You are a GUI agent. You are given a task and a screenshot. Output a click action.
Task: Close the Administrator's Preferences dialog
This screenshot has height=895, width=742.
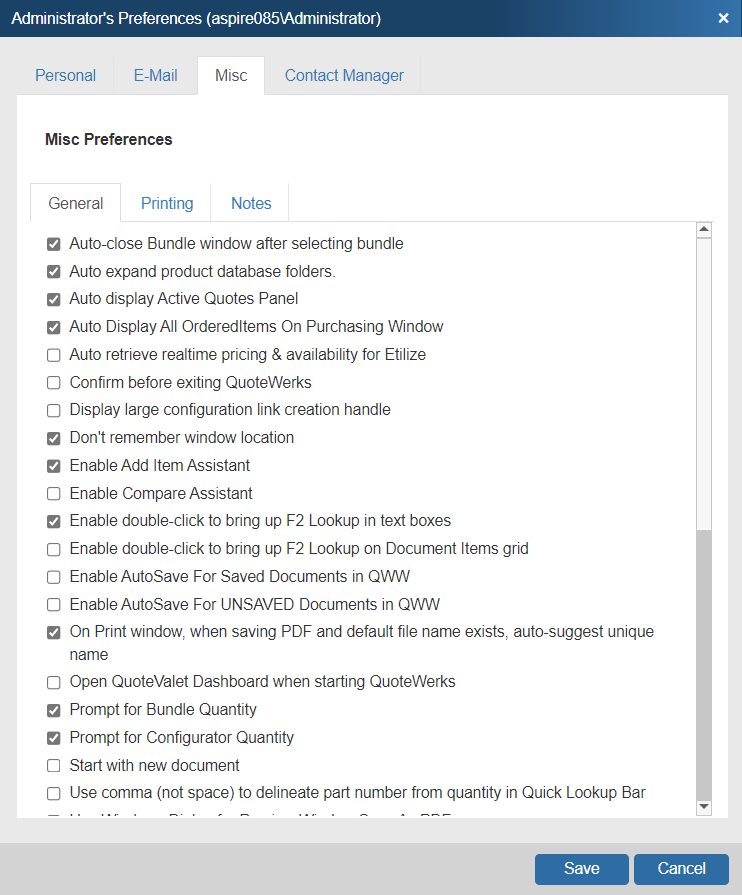pyautogui.click(x=723, y=18)
